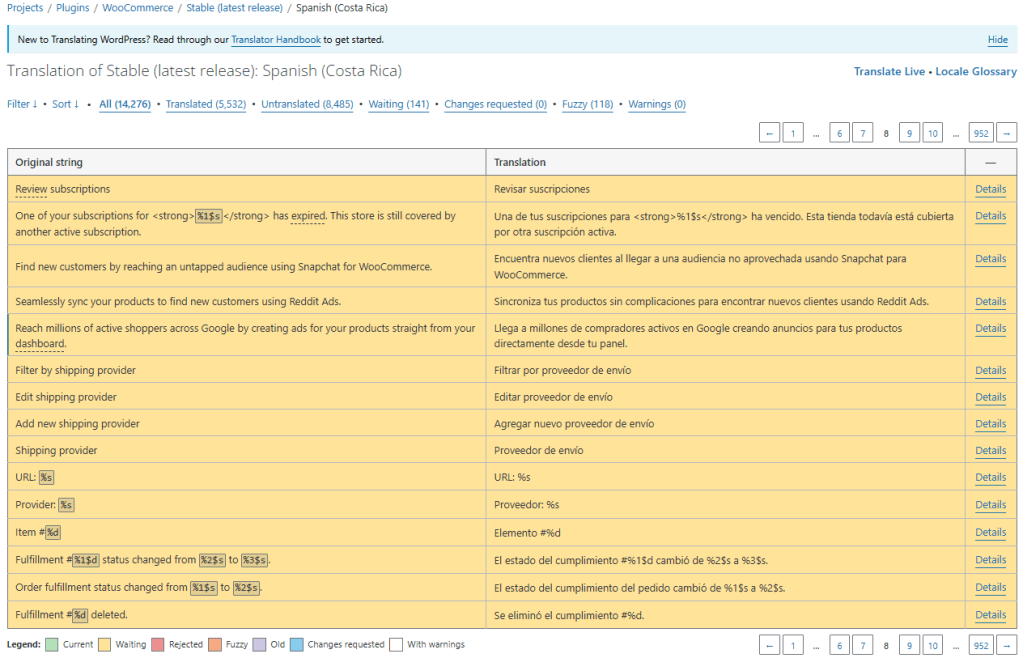Click the bottom previous page arrow

[x=770, y=645]
